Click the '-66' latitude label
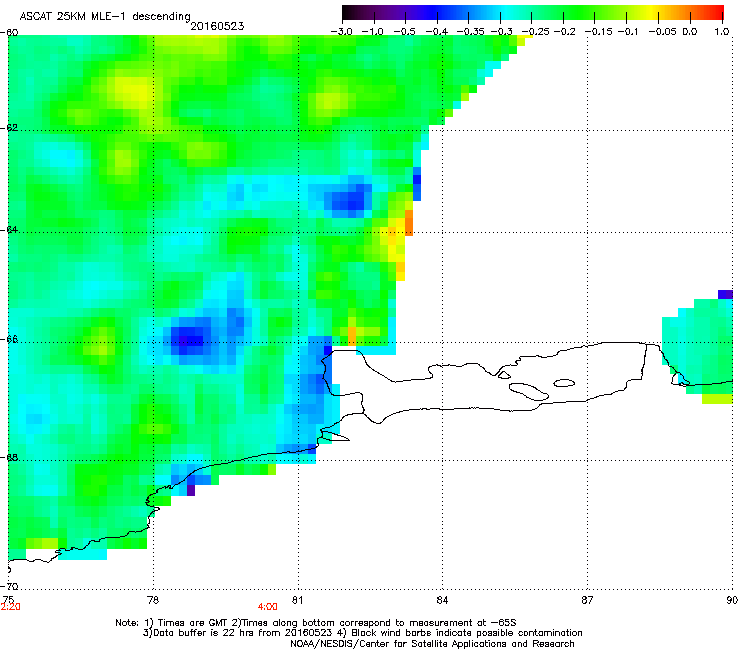Viewport: 740px width, 650px height. click(9, 339)
